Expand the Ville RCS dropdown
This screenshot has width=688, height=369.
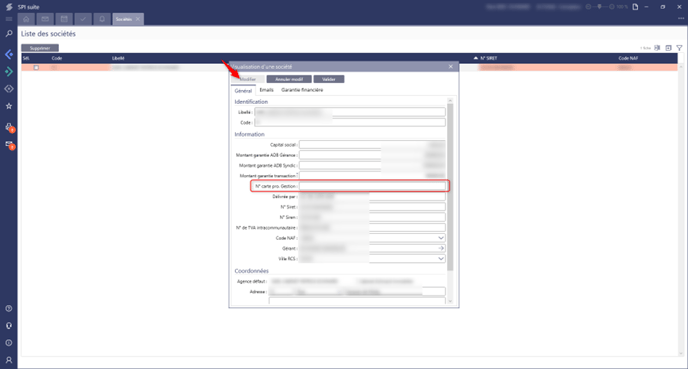click(441, 259)
